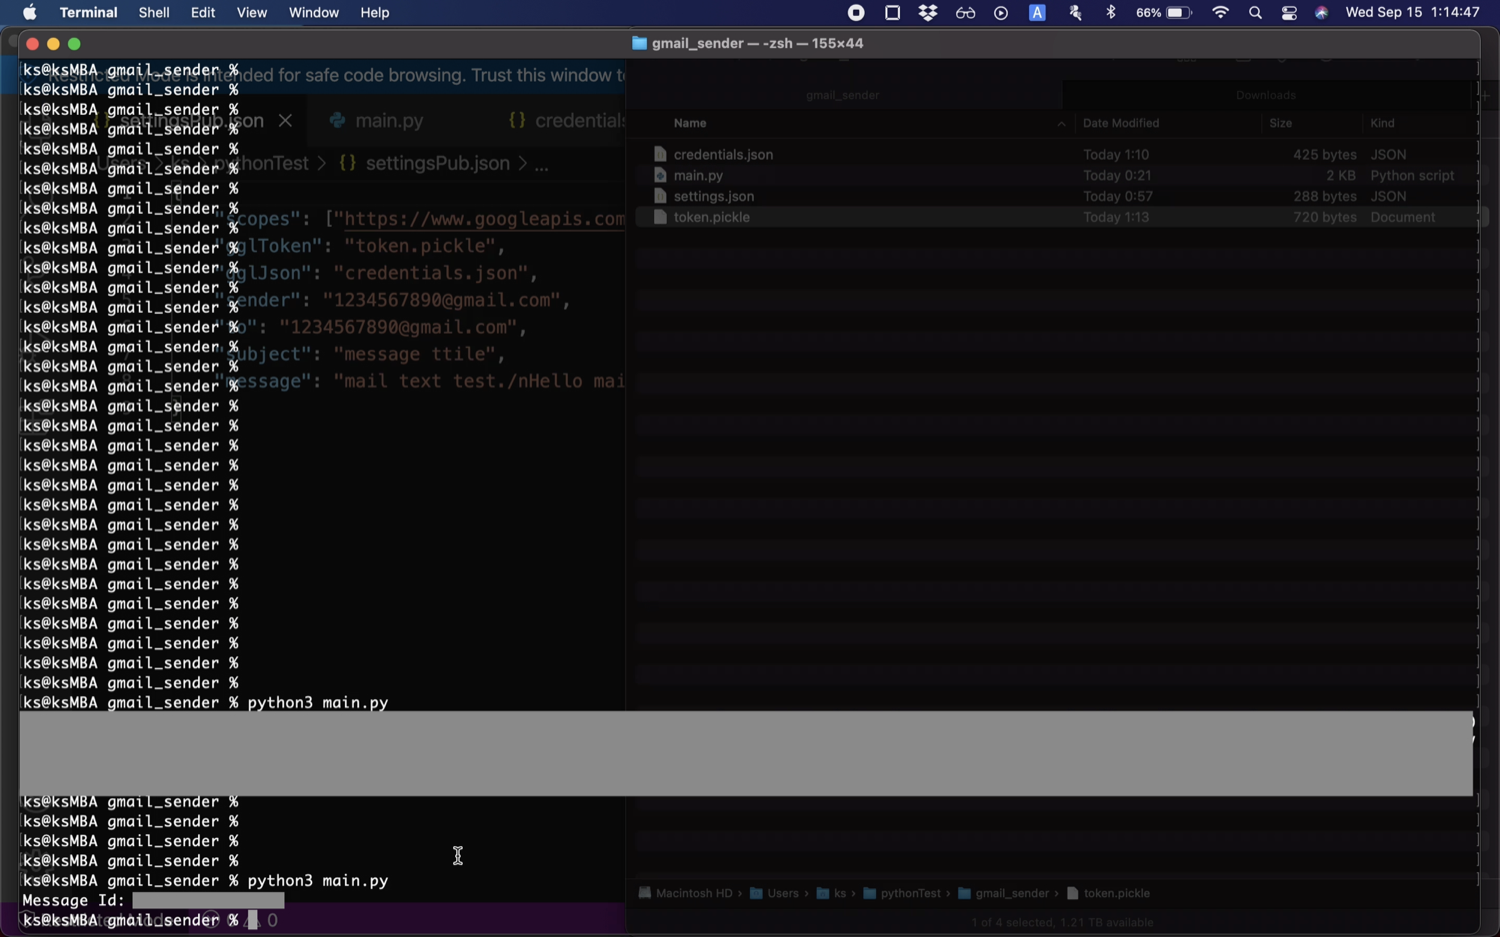Select the gmail_sender Finder tab
This screenshot has height=937, width=1500.
coord(843,95)
